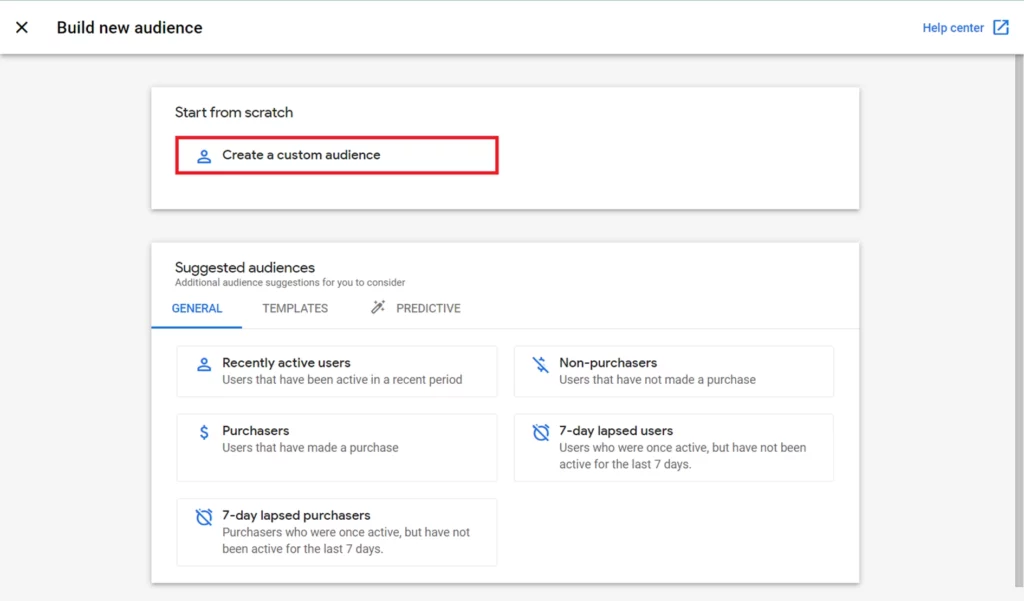Viewport: 1024px width, 601px height.
Task: Close the Build new audience dialog
Action: [x=22, y=28]
